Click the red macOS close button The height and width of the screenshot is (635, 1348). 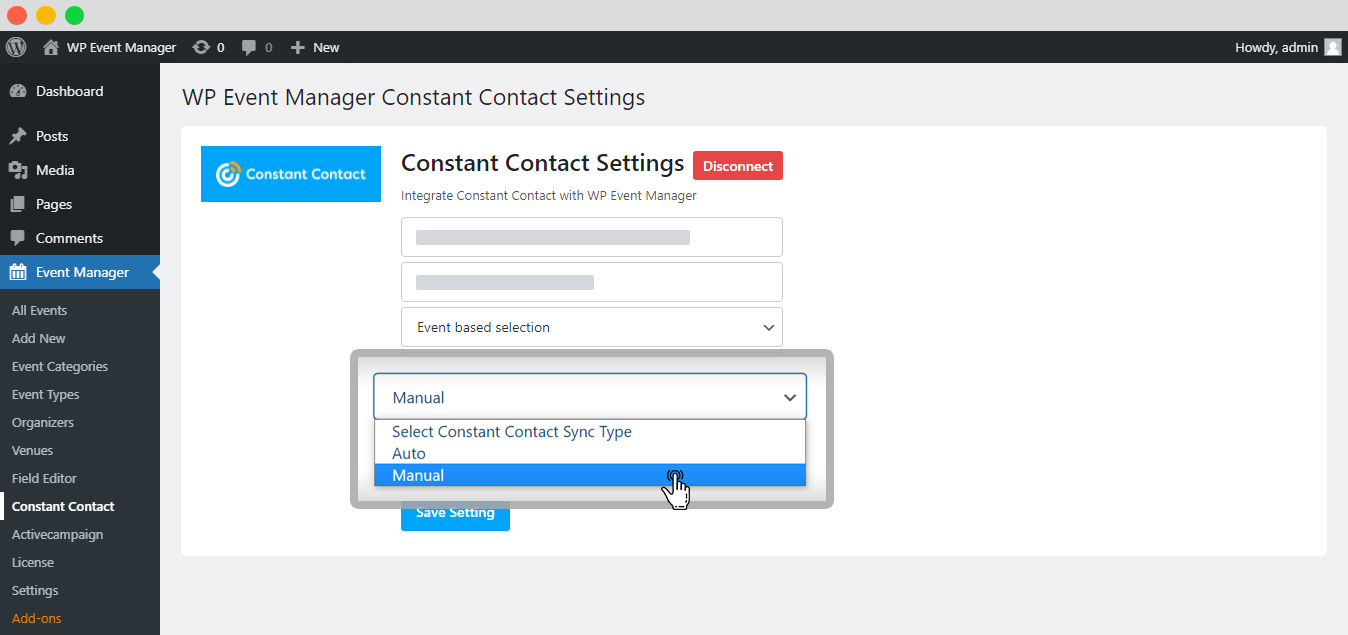(x=17, y=15)
